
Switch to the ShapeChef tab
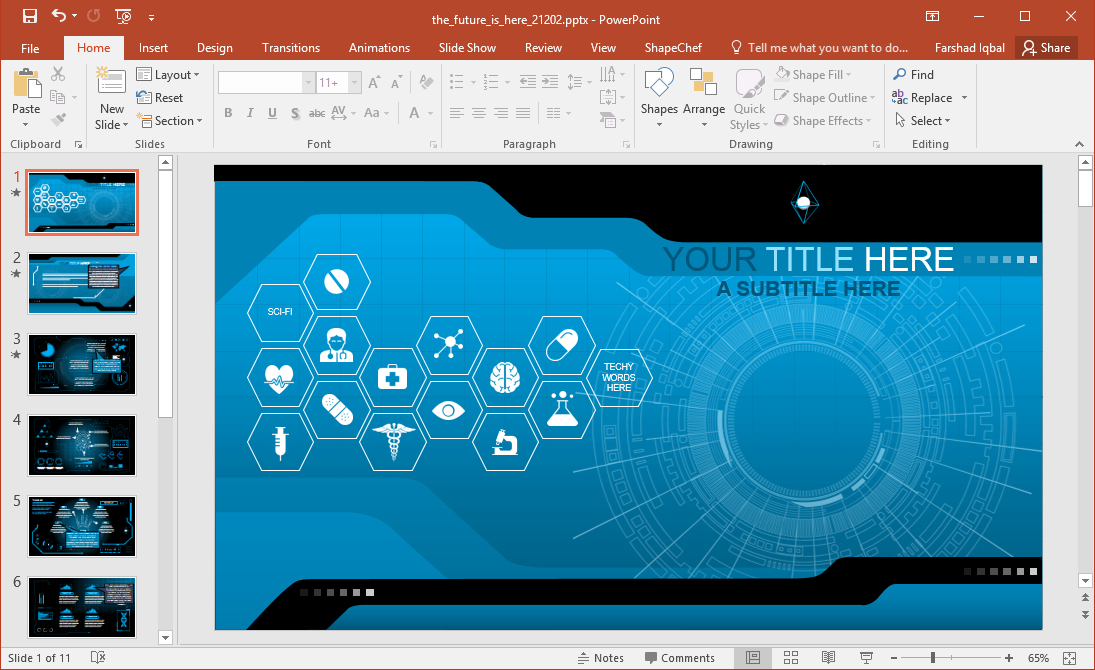(x=673, y=47)
